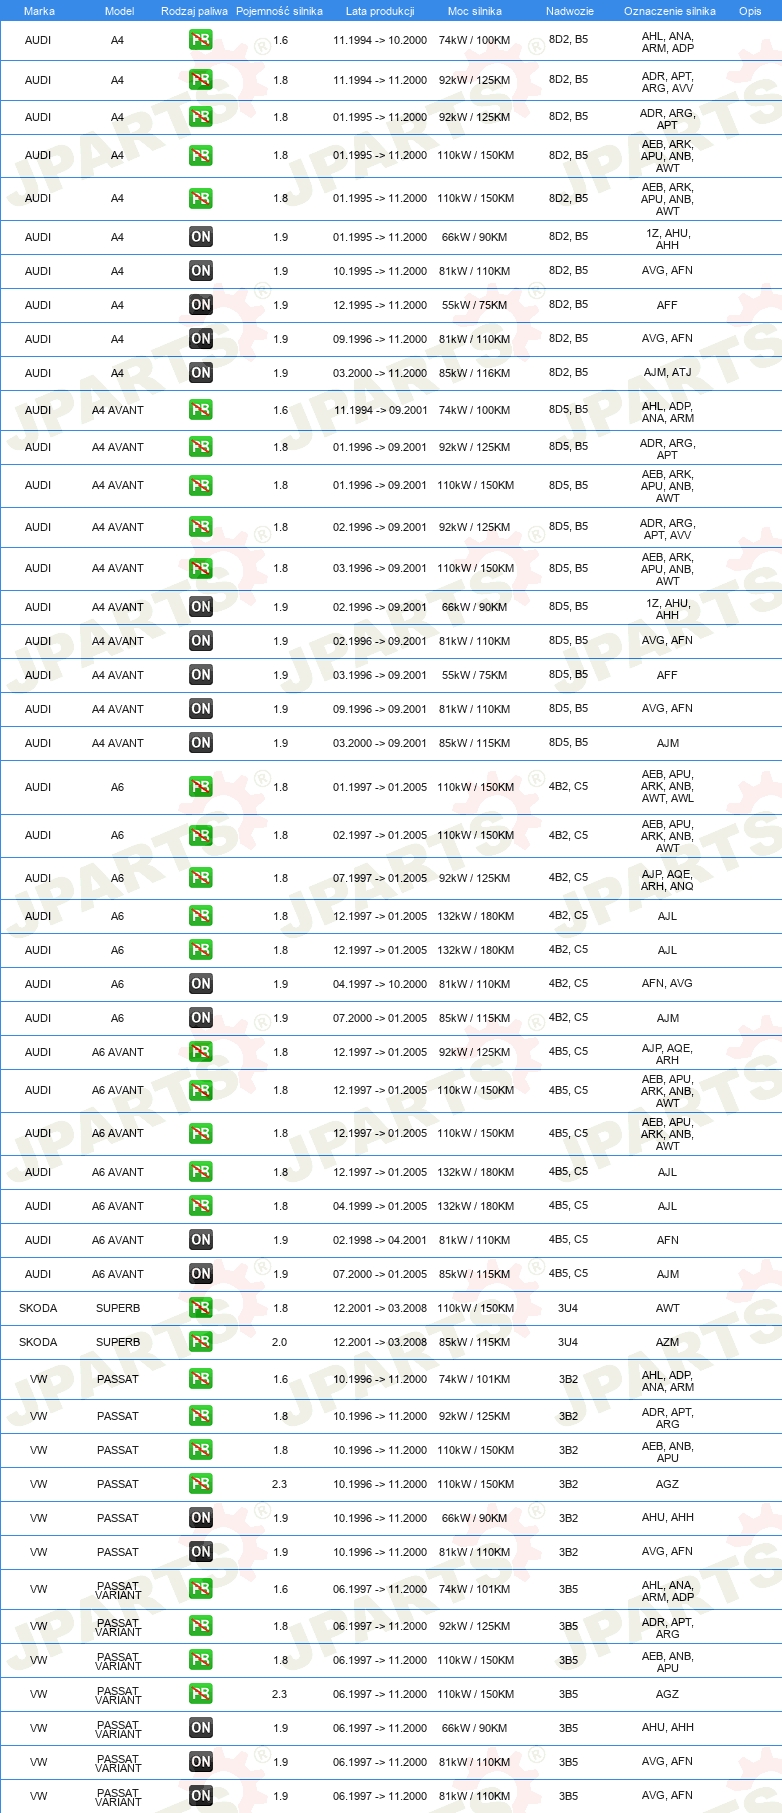Click petrol icon in VW Passat 3B2 2.3 row
The image size is (782, 1813).
coord(201,1484)
